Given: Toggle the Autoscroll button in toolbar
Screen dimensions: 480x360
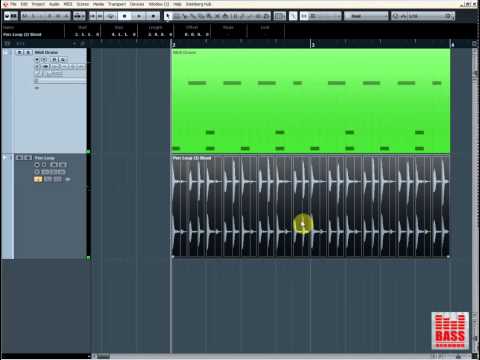Looking at the screenshot, I should (x=293, y=16).
